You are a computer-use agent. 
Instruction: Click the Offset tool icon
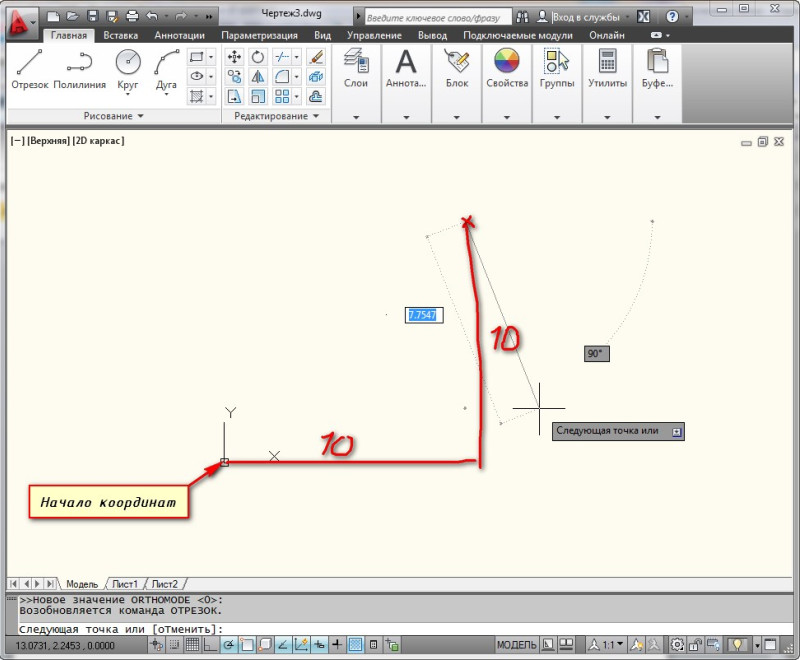(316, 96)
